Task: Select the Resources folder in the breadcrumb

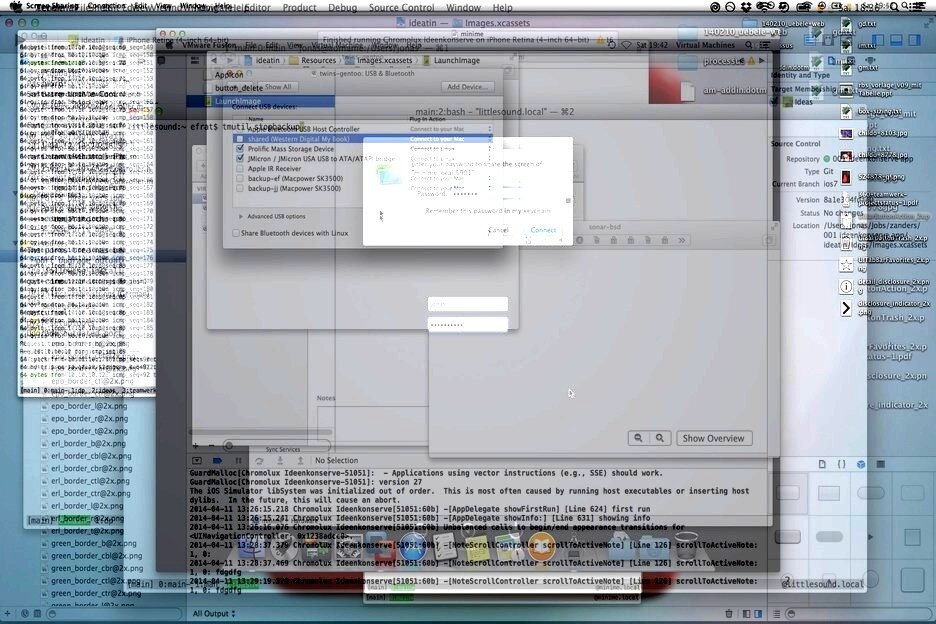Action: (313, 60)
